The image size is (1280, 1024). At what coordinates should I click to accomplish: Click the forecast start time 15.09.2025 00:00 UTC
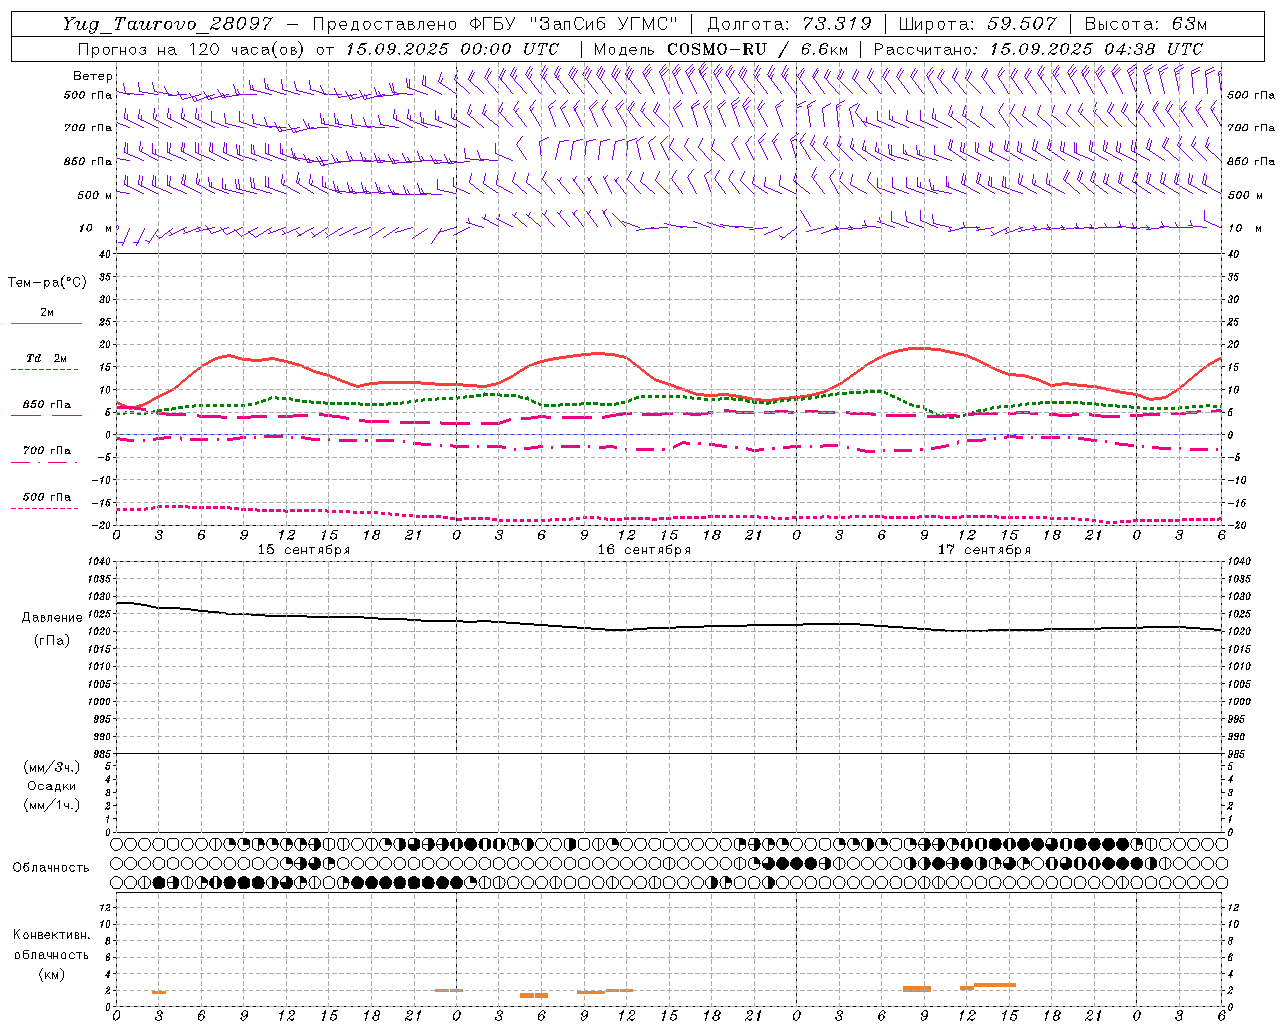coord(452,48)
